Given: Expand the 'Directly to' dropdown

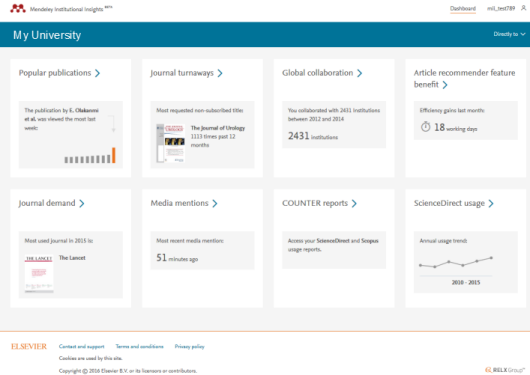Looking at the screenshot, I should pos(509,34).
